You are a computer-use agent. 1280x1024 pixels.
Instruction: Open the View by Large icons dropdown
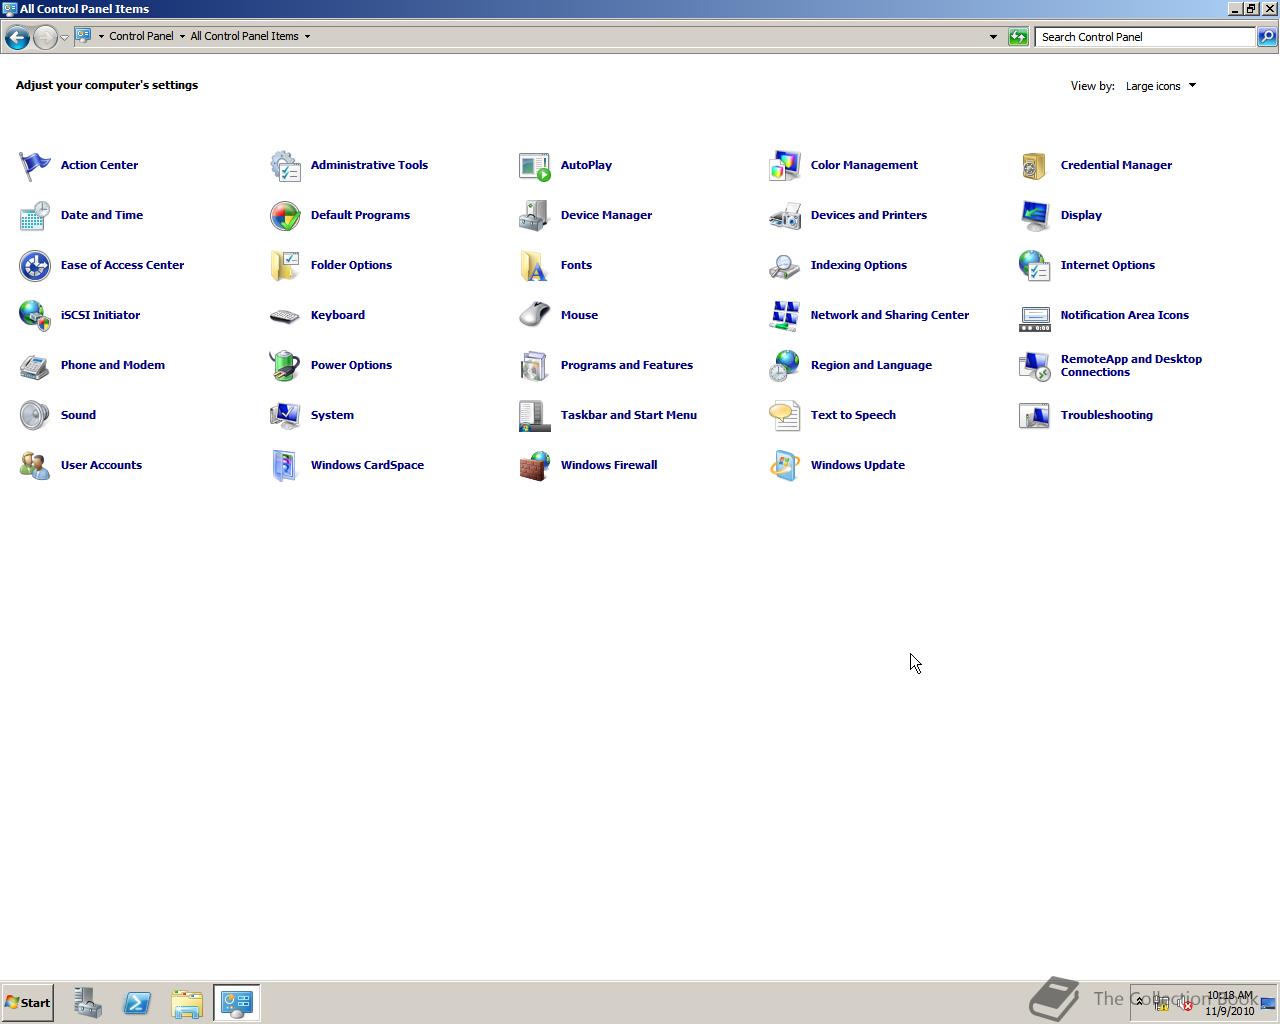tap(1161, 86)
